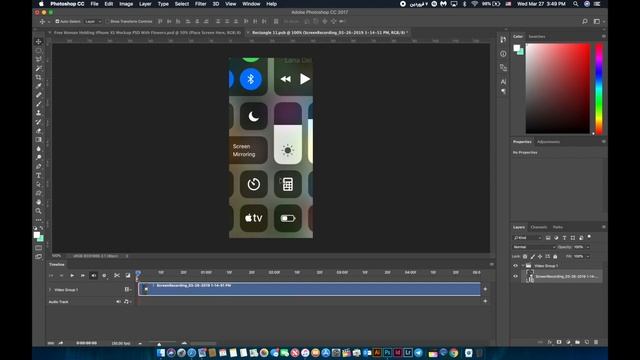Viewport: 640px width, 360px height.
Task: Mute the Audio Track
Action: tap(118, 302)
